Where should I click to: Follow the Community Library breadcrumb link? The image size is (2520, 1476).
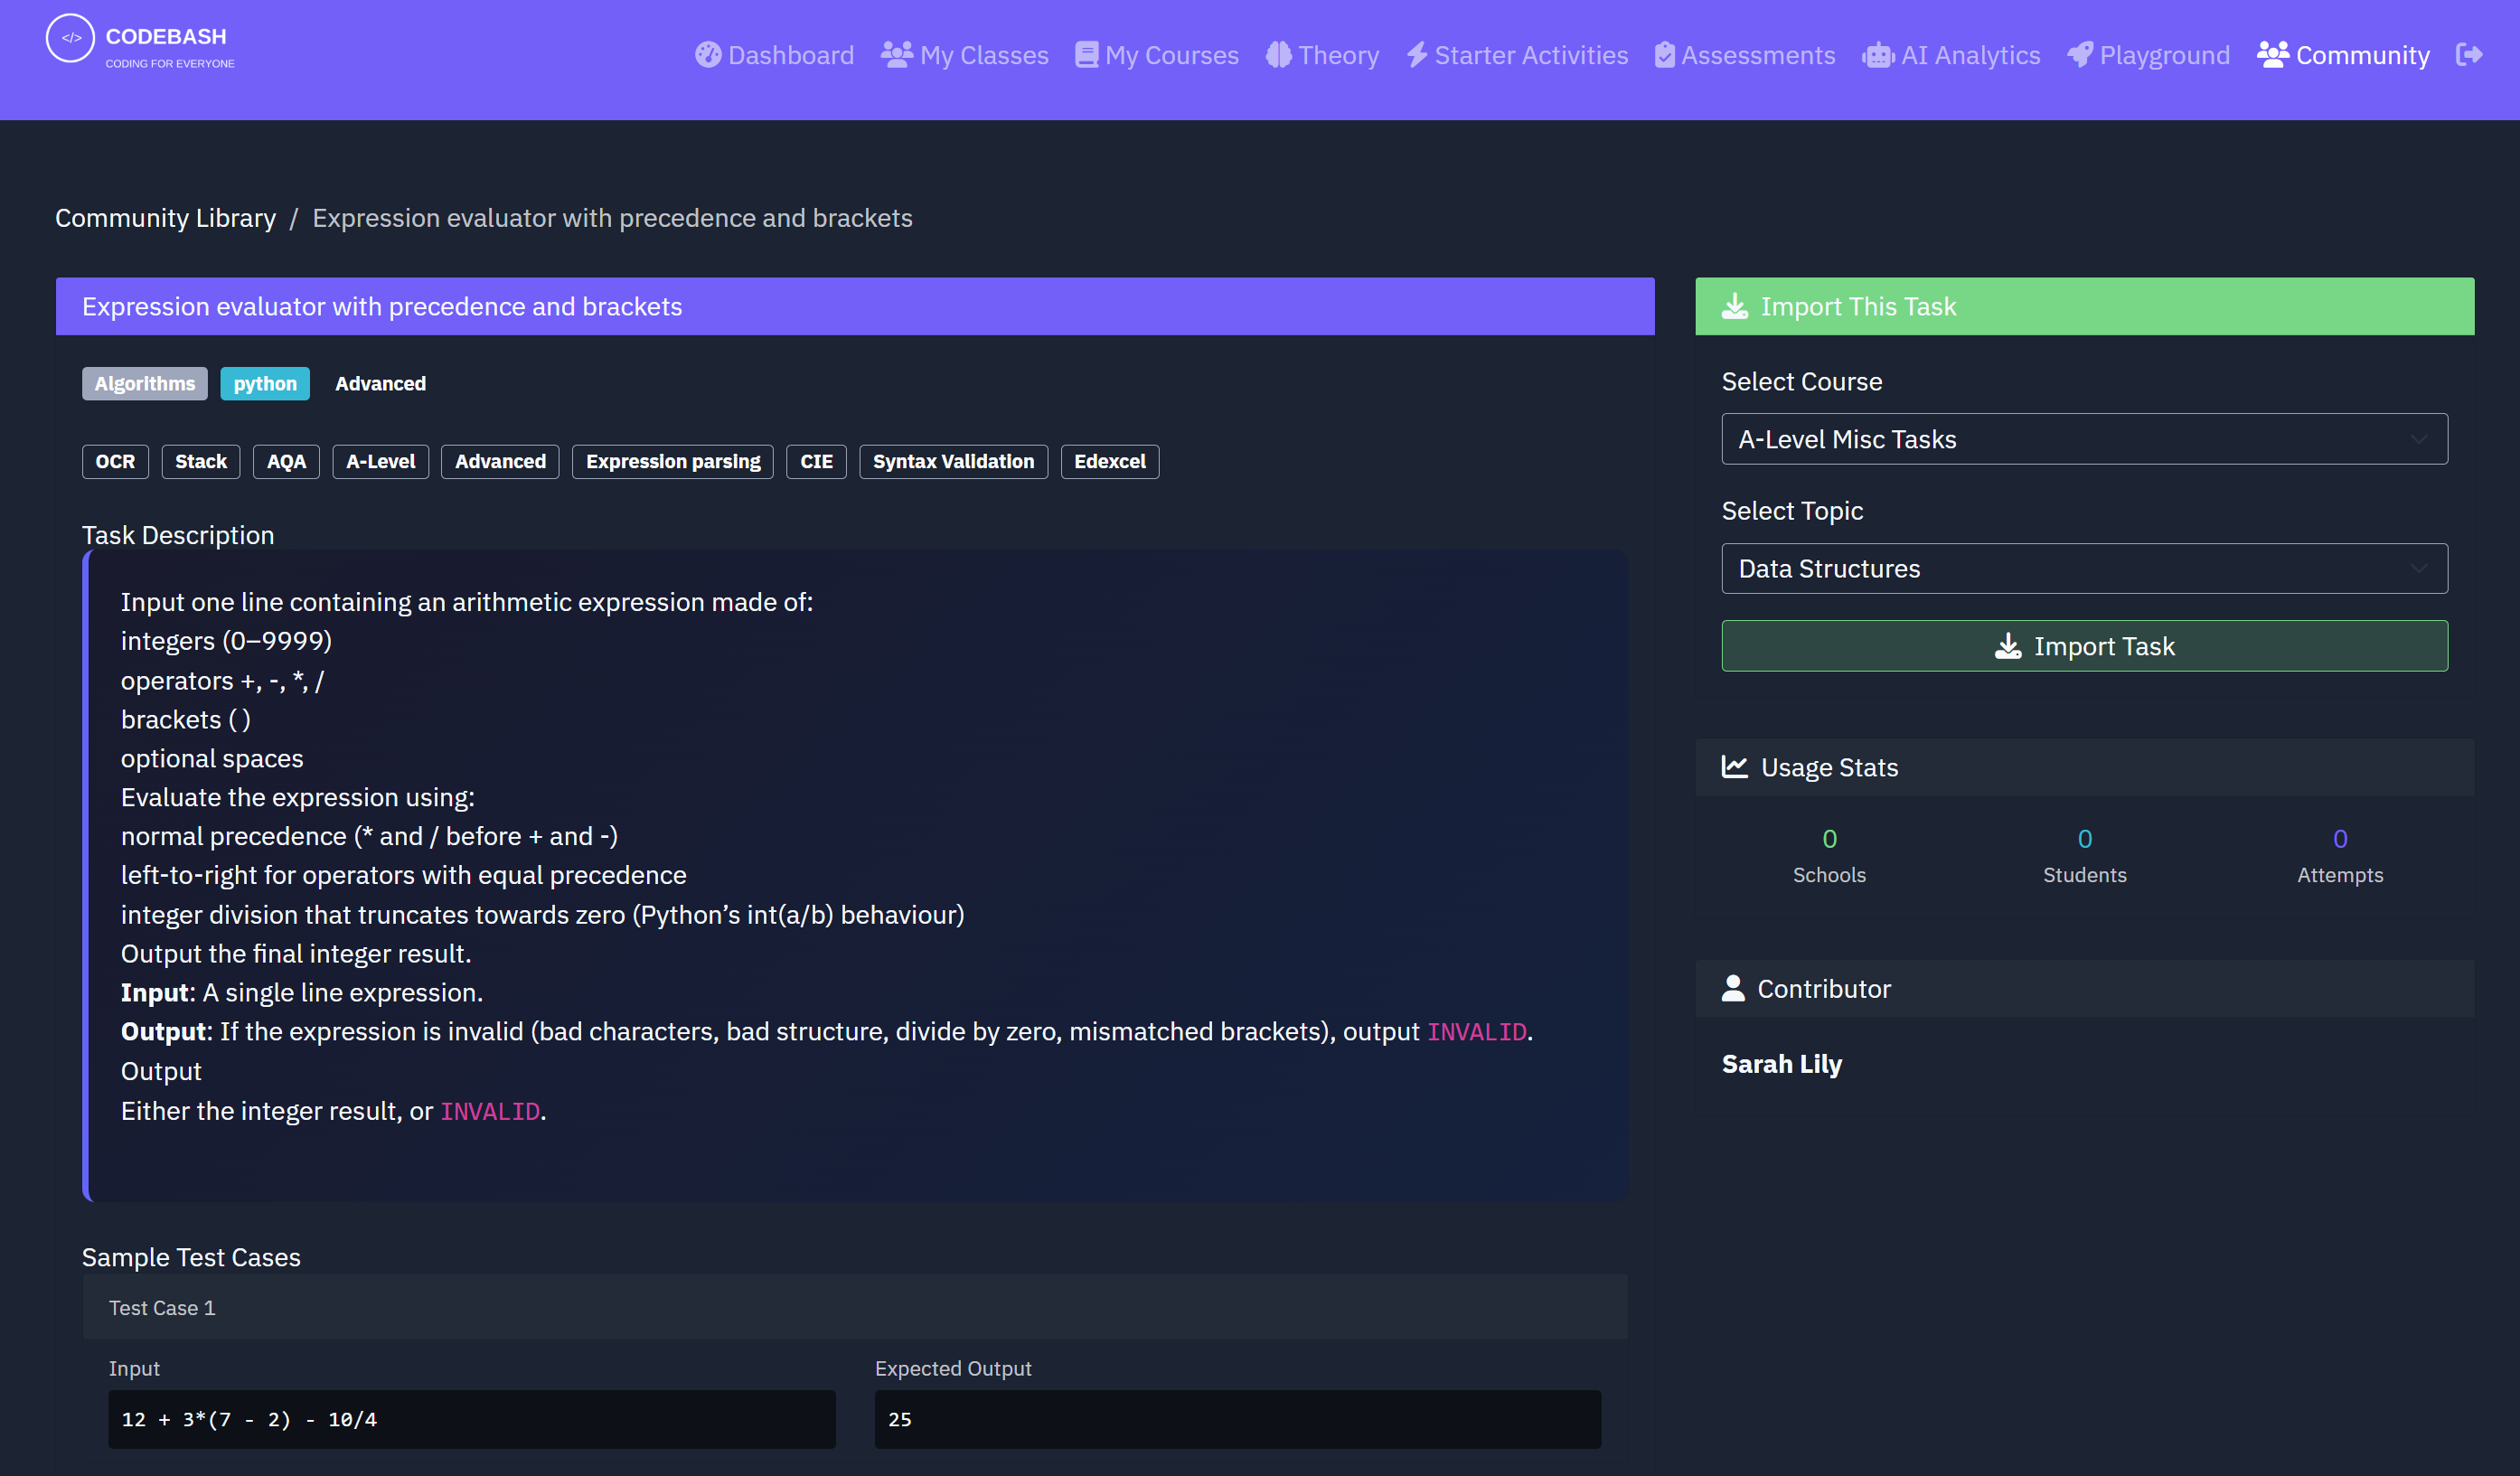[x=165, y=218]
